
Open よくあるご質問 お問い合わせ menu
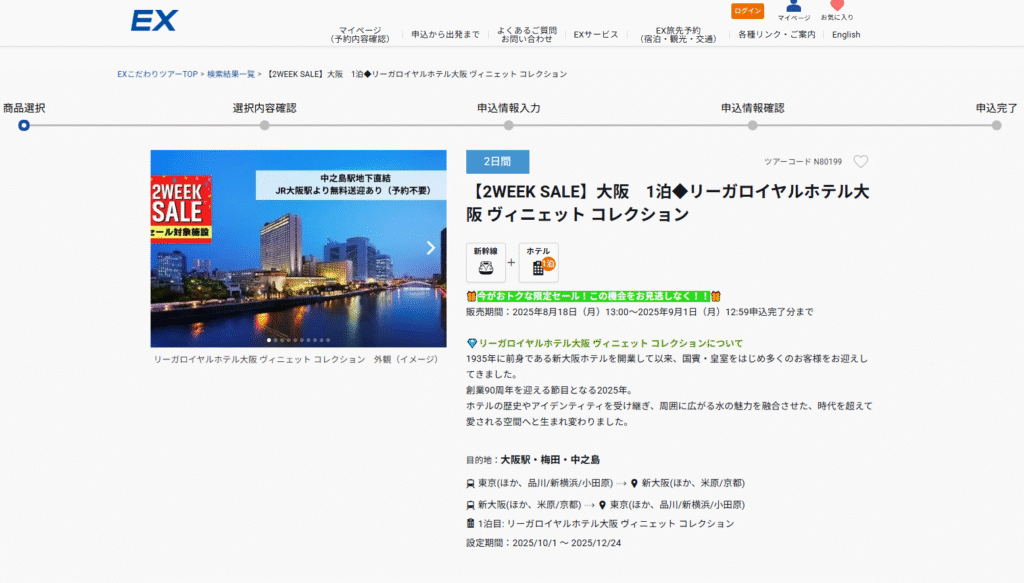tap(528, 35)
